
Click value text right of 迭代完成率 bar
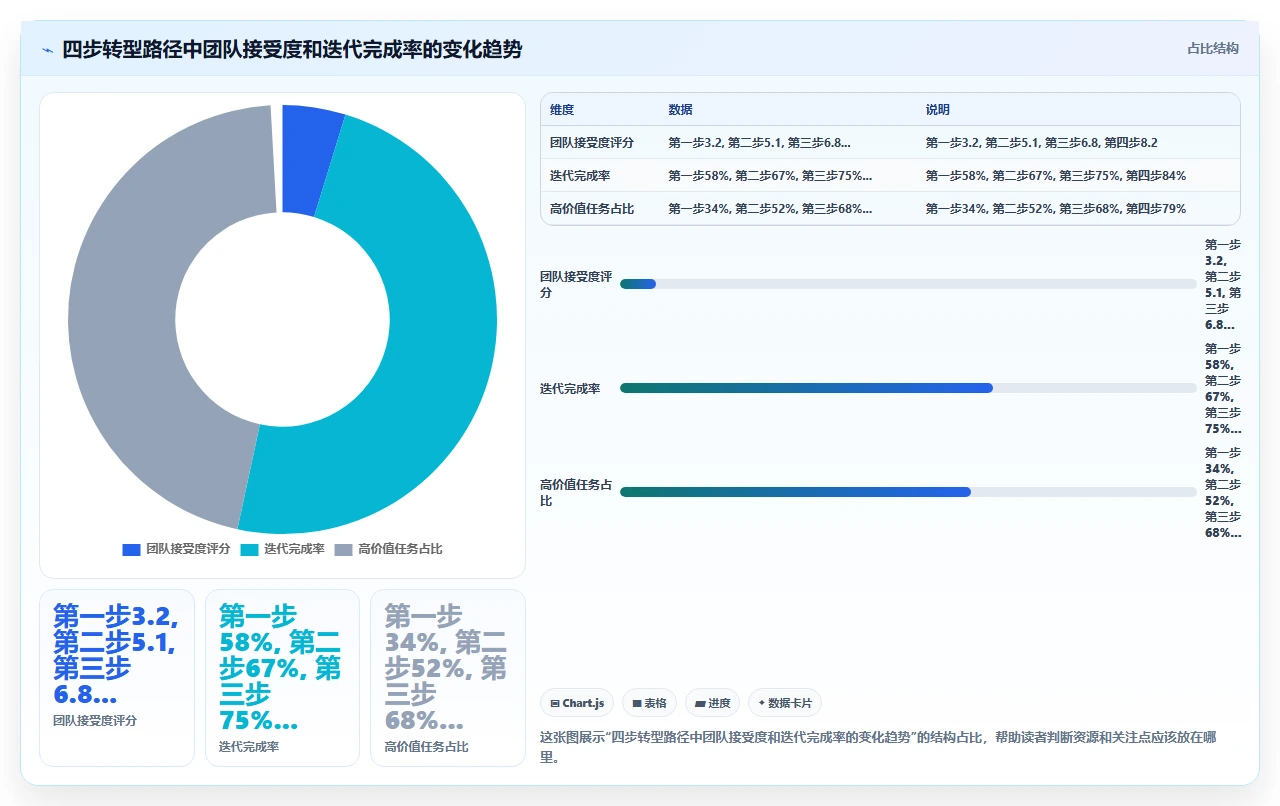point(1223,388)
